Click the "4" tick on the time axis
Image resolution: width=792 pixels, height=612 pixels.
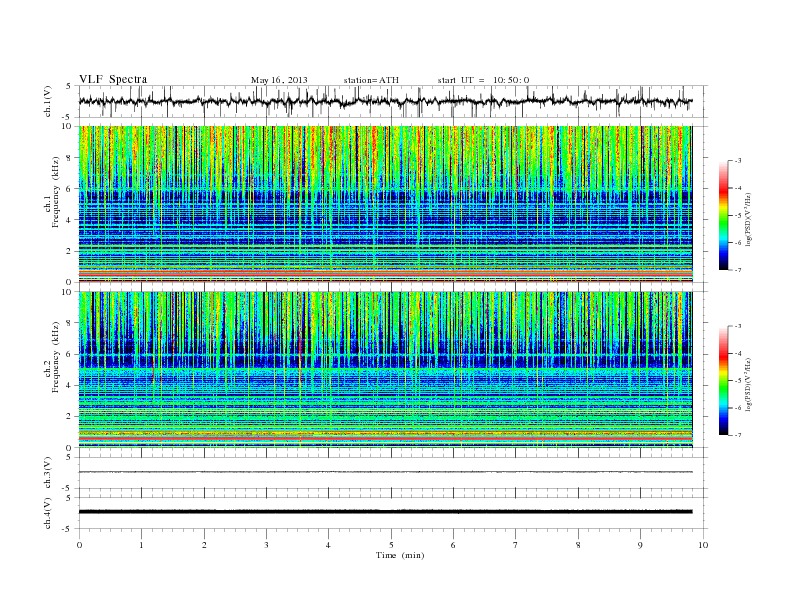(x=328, y=545)
